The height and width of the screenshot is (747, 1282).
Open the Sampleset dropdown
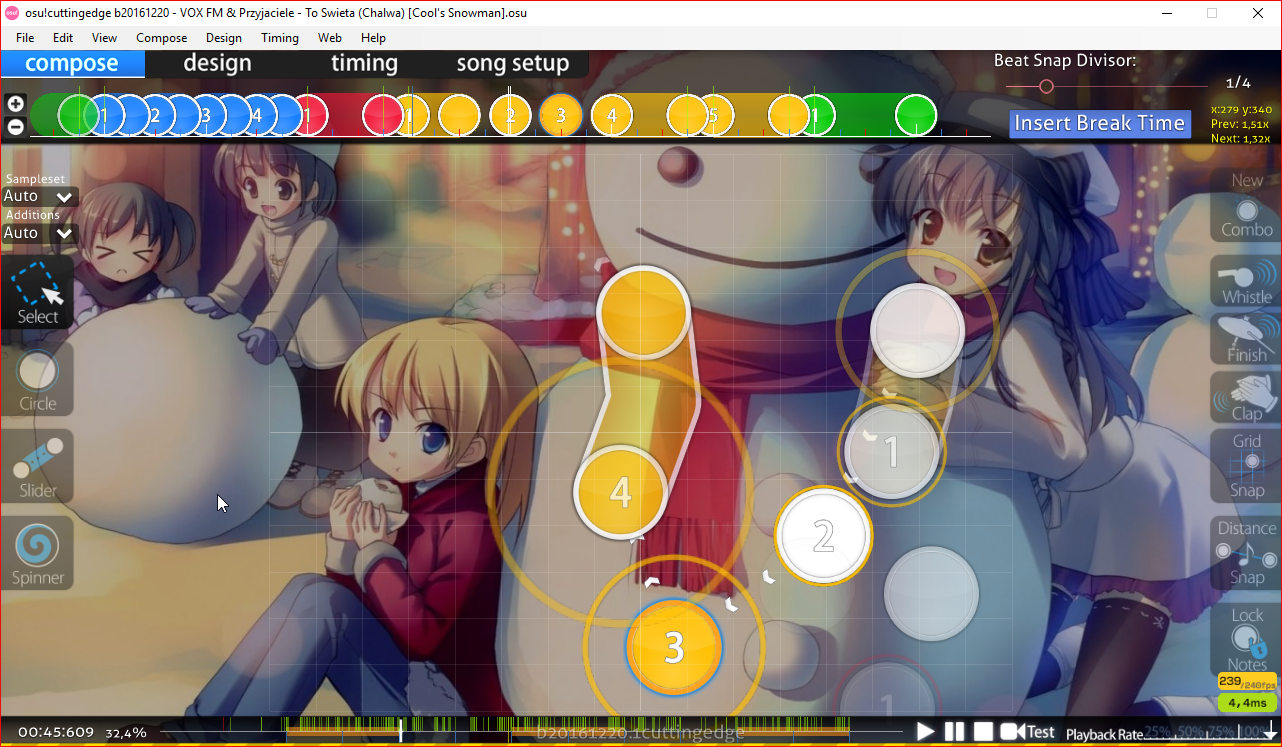click(39, 197)
